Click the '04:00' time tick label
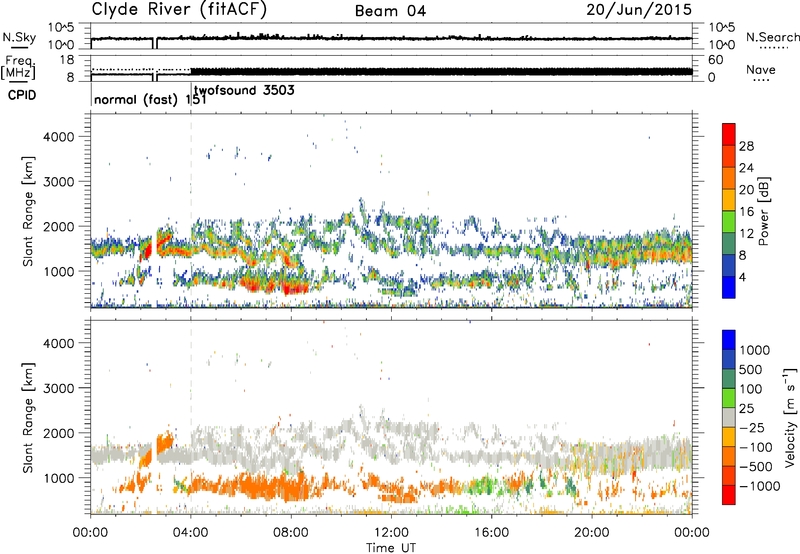 tap(191, 533)
